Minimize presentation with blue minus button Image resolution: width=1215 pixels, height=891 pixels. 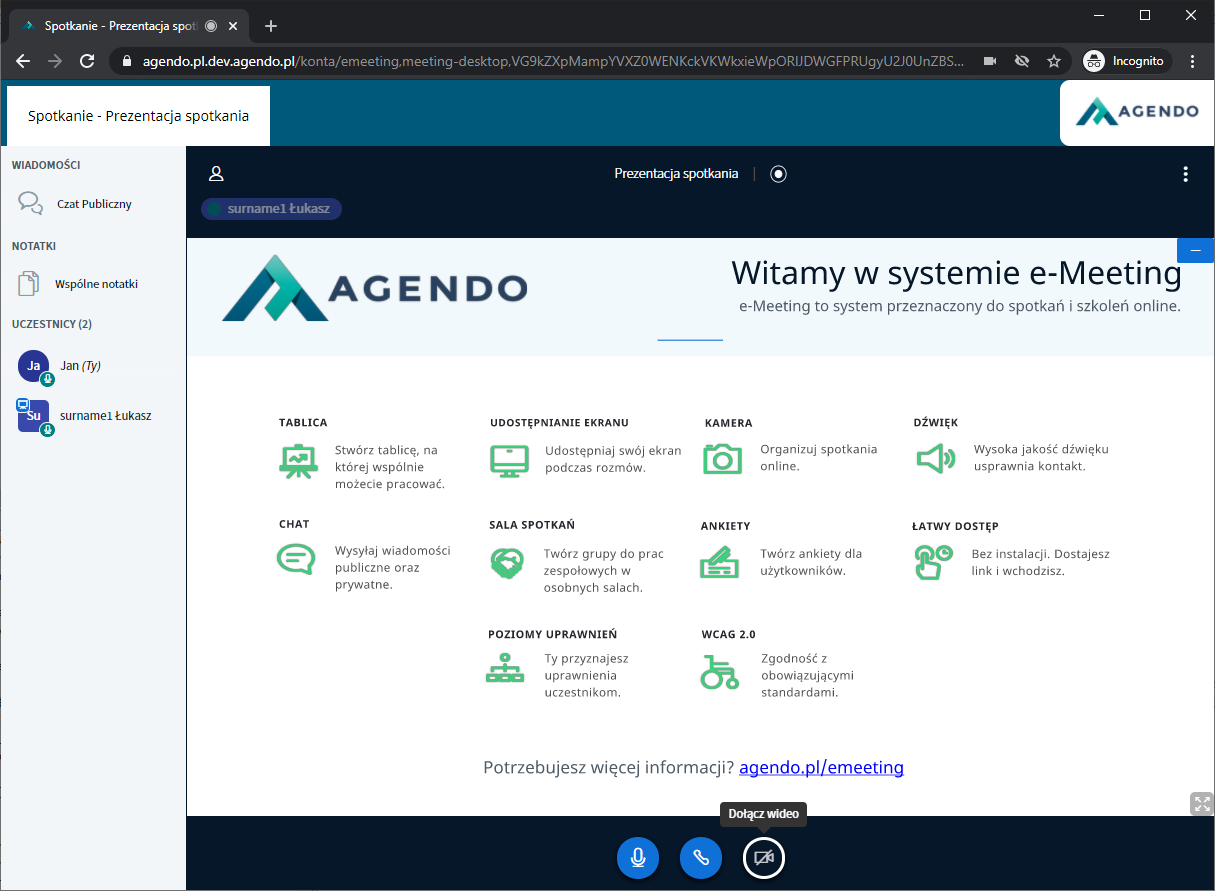[1195, 250]
